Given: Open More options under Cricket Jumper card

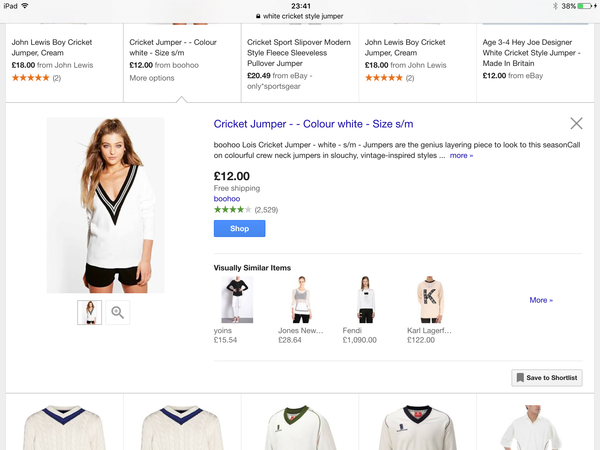Looking at the screenshot, I should [x=152, y=78].
